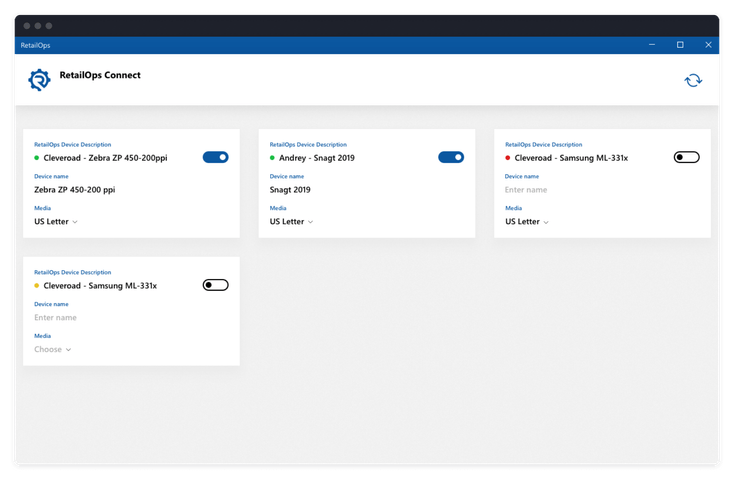The height and width of the screenshot is (480, 734).
Task: Click the RetailOps Connect gear logo
Action: click(39, 80)
